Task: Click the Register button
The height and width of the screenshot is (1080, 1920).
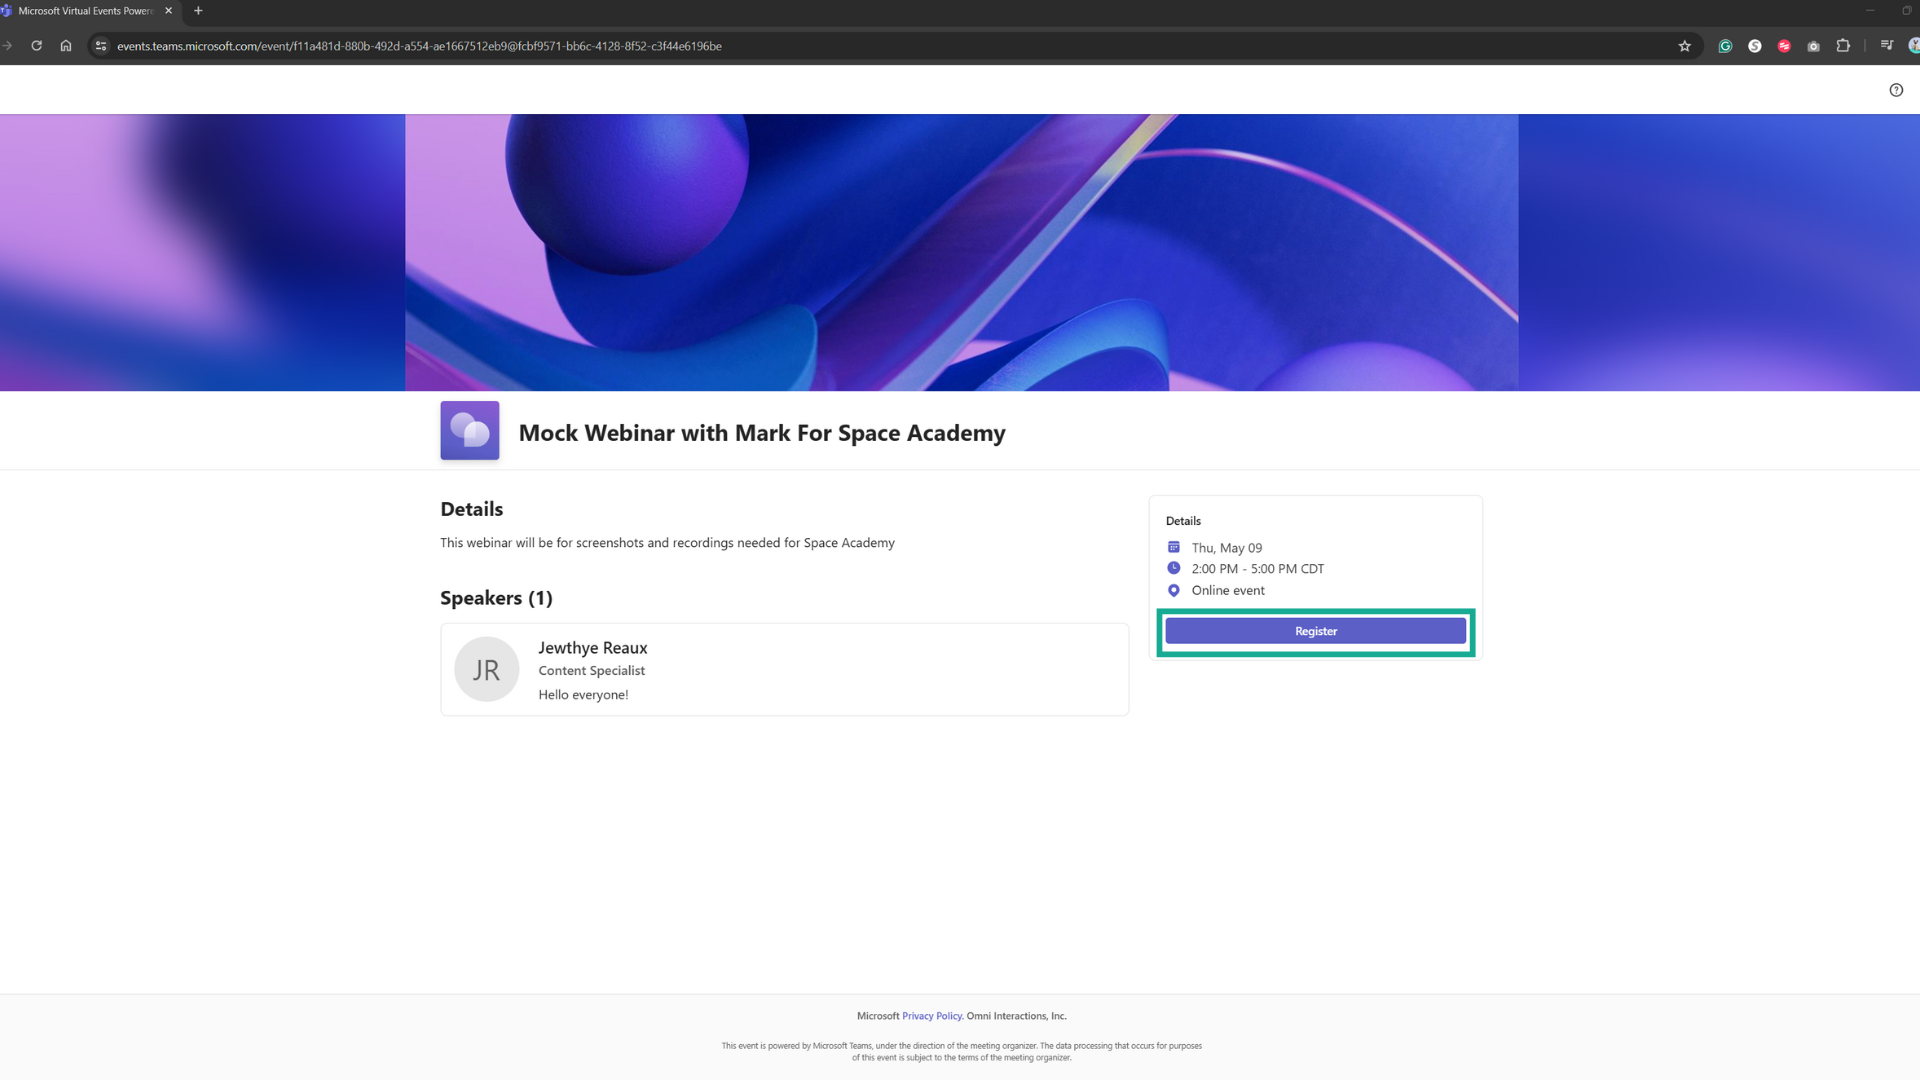Action: [1315, 631]
